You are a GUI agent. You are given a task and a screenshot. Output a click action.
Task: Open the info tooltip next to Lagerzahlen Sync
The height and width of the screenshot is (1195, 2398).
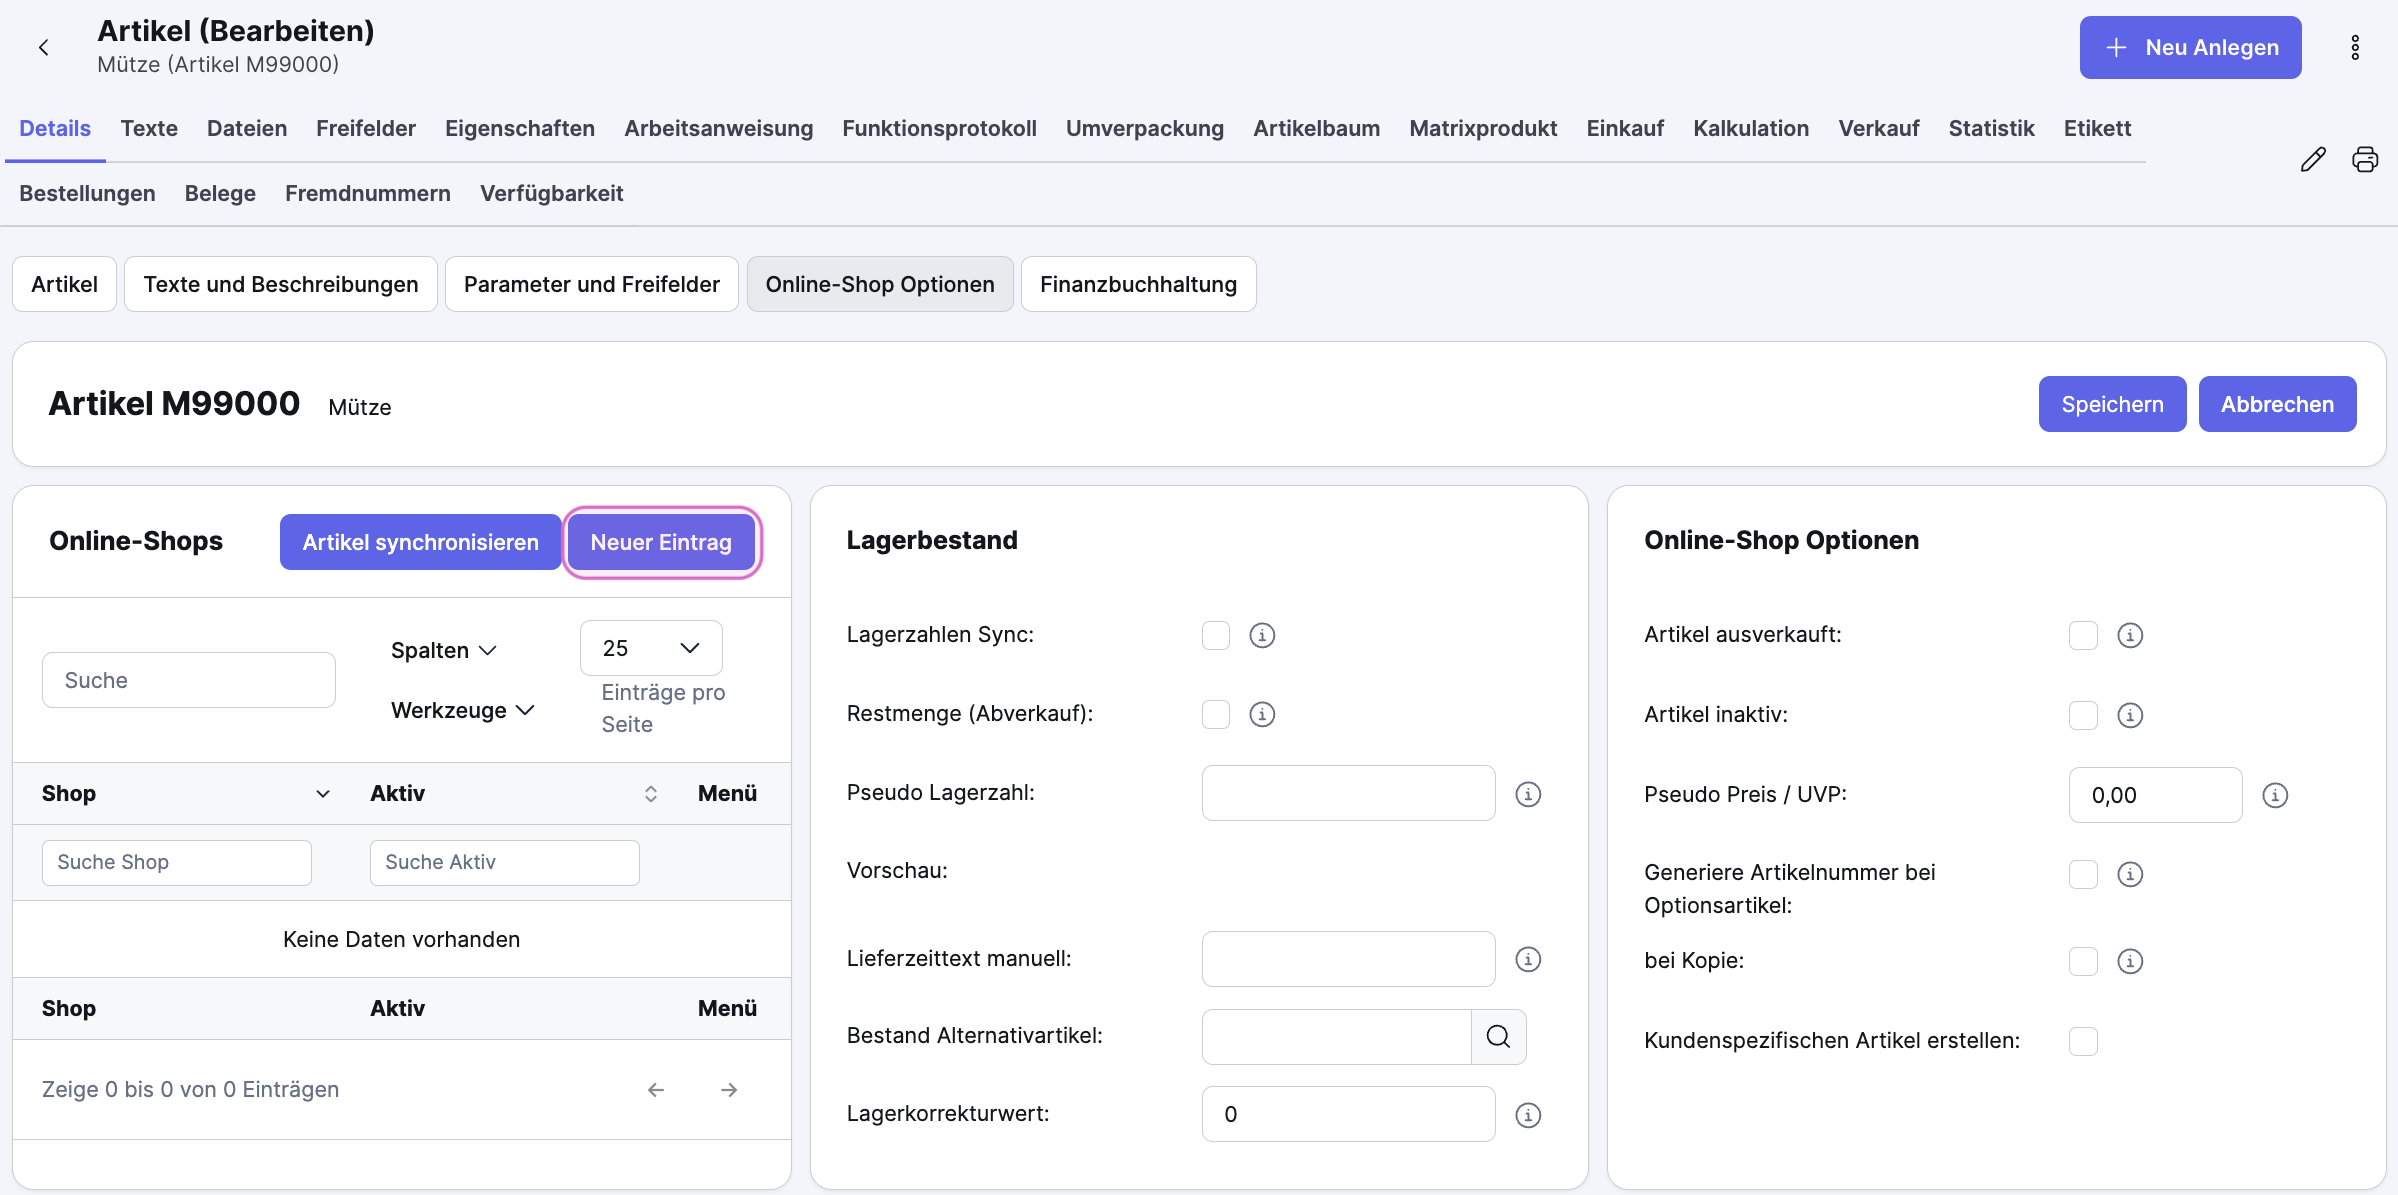click(1261, 635)
